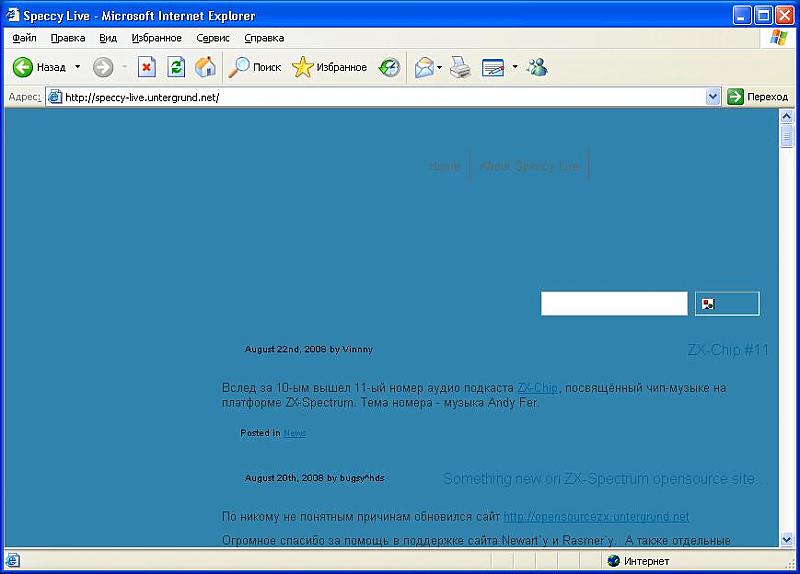Click the page search text field
800x574 pixels.
tap(614, 304)
